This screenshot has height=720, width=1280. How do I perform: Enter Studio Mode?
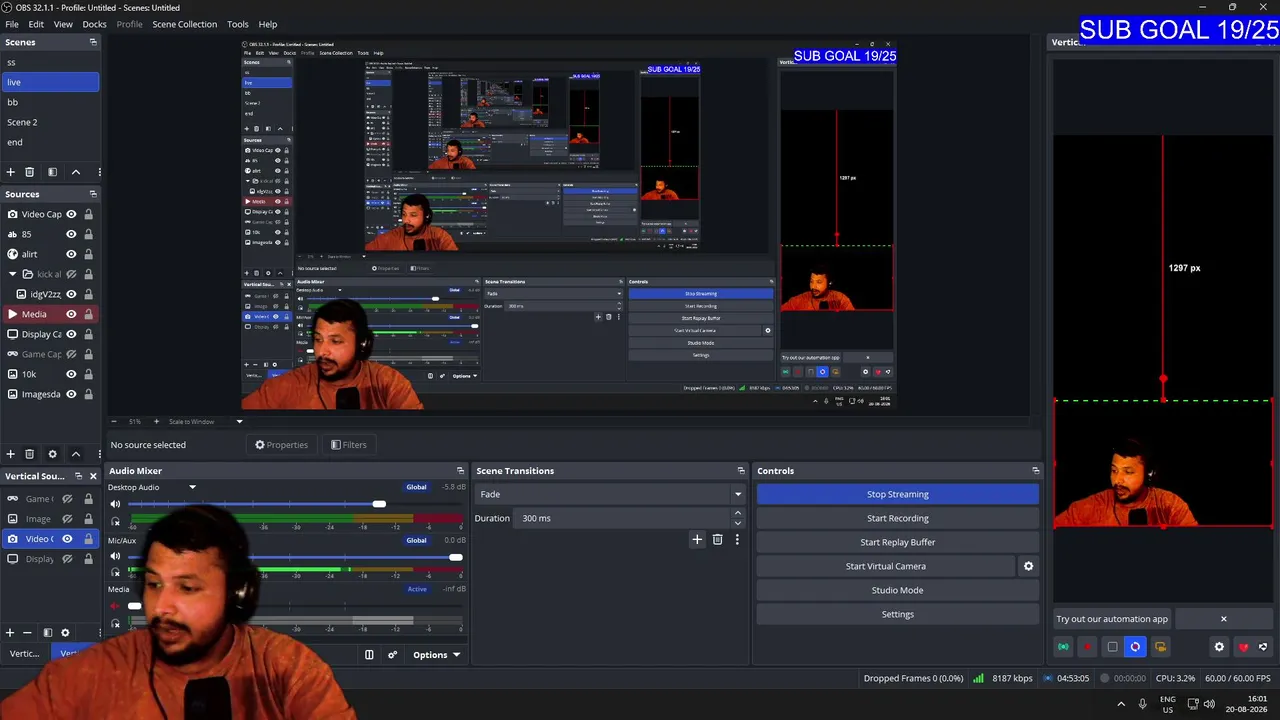coord(898,590)
